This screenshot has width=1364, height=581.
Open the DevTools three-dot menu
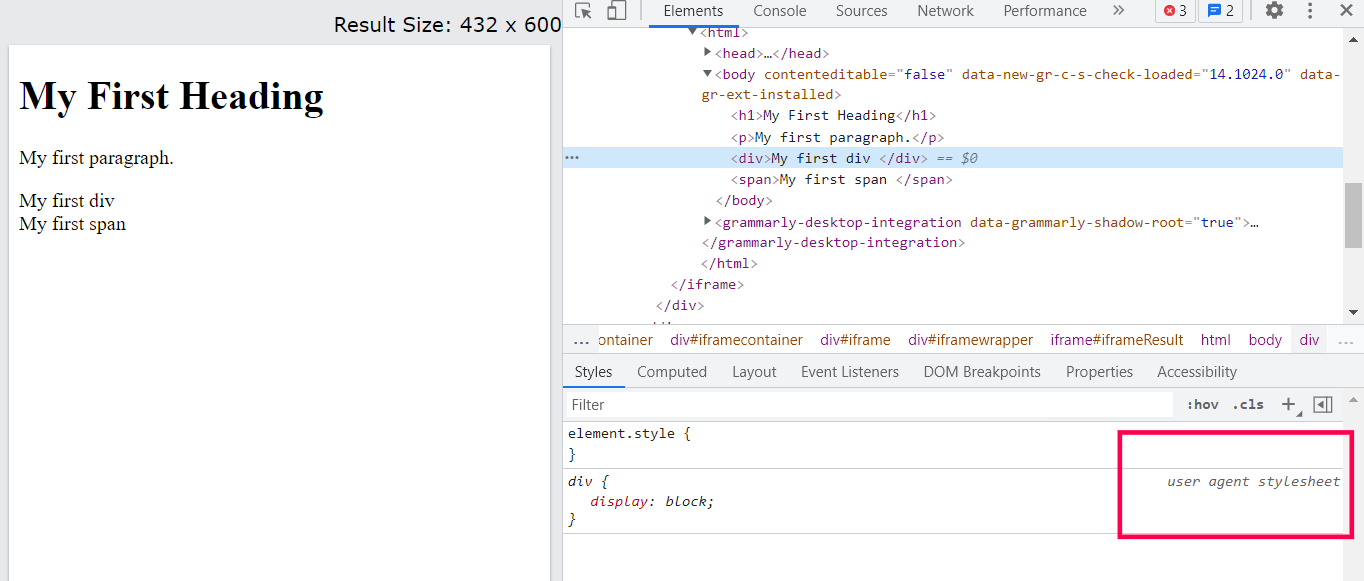pyautogui.click(x=1310, y=10)
